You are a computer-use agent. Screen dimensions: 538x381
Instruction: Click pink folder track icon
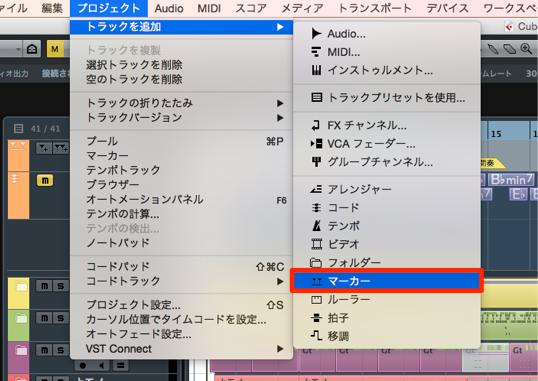[21, 350]
